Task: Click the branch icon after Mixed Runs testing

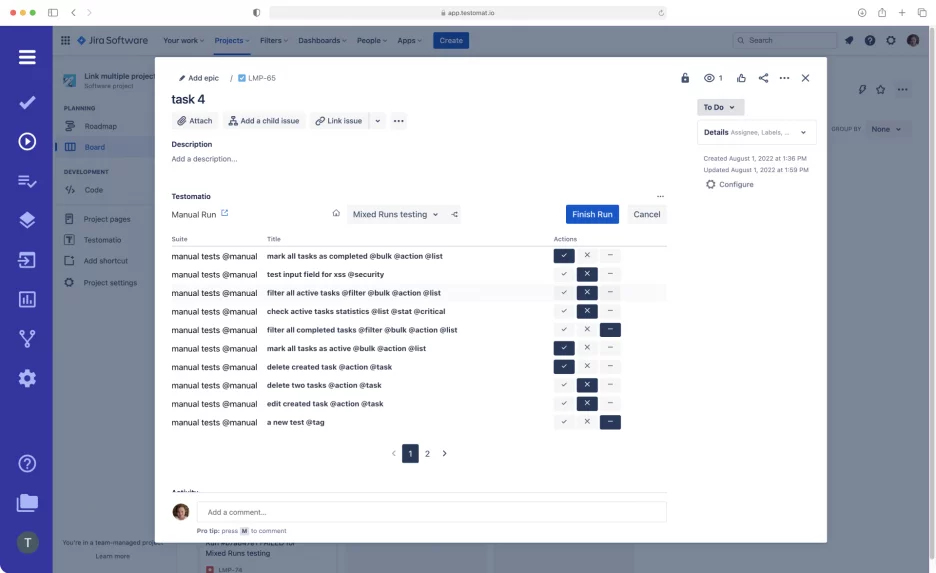Action: 454,214
